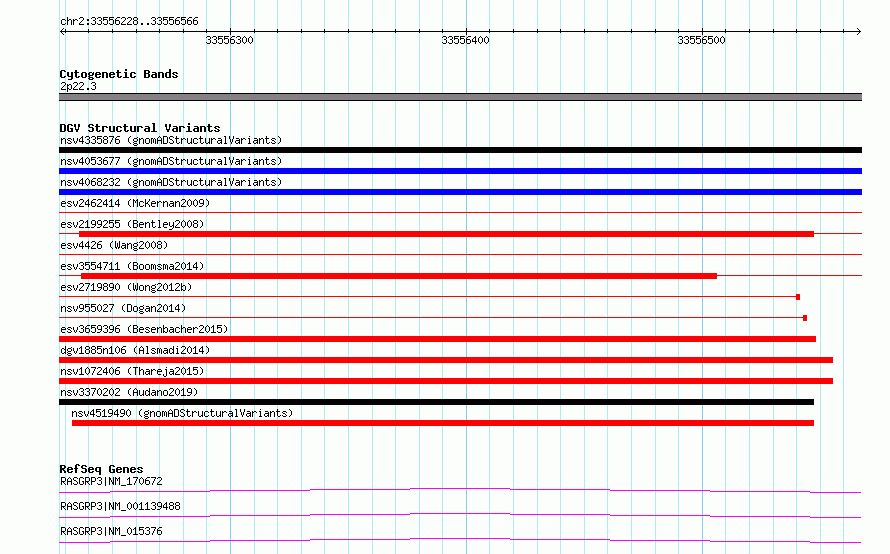
Task: Click the blue bar for nsv4053677
Action: coord(460,171)
